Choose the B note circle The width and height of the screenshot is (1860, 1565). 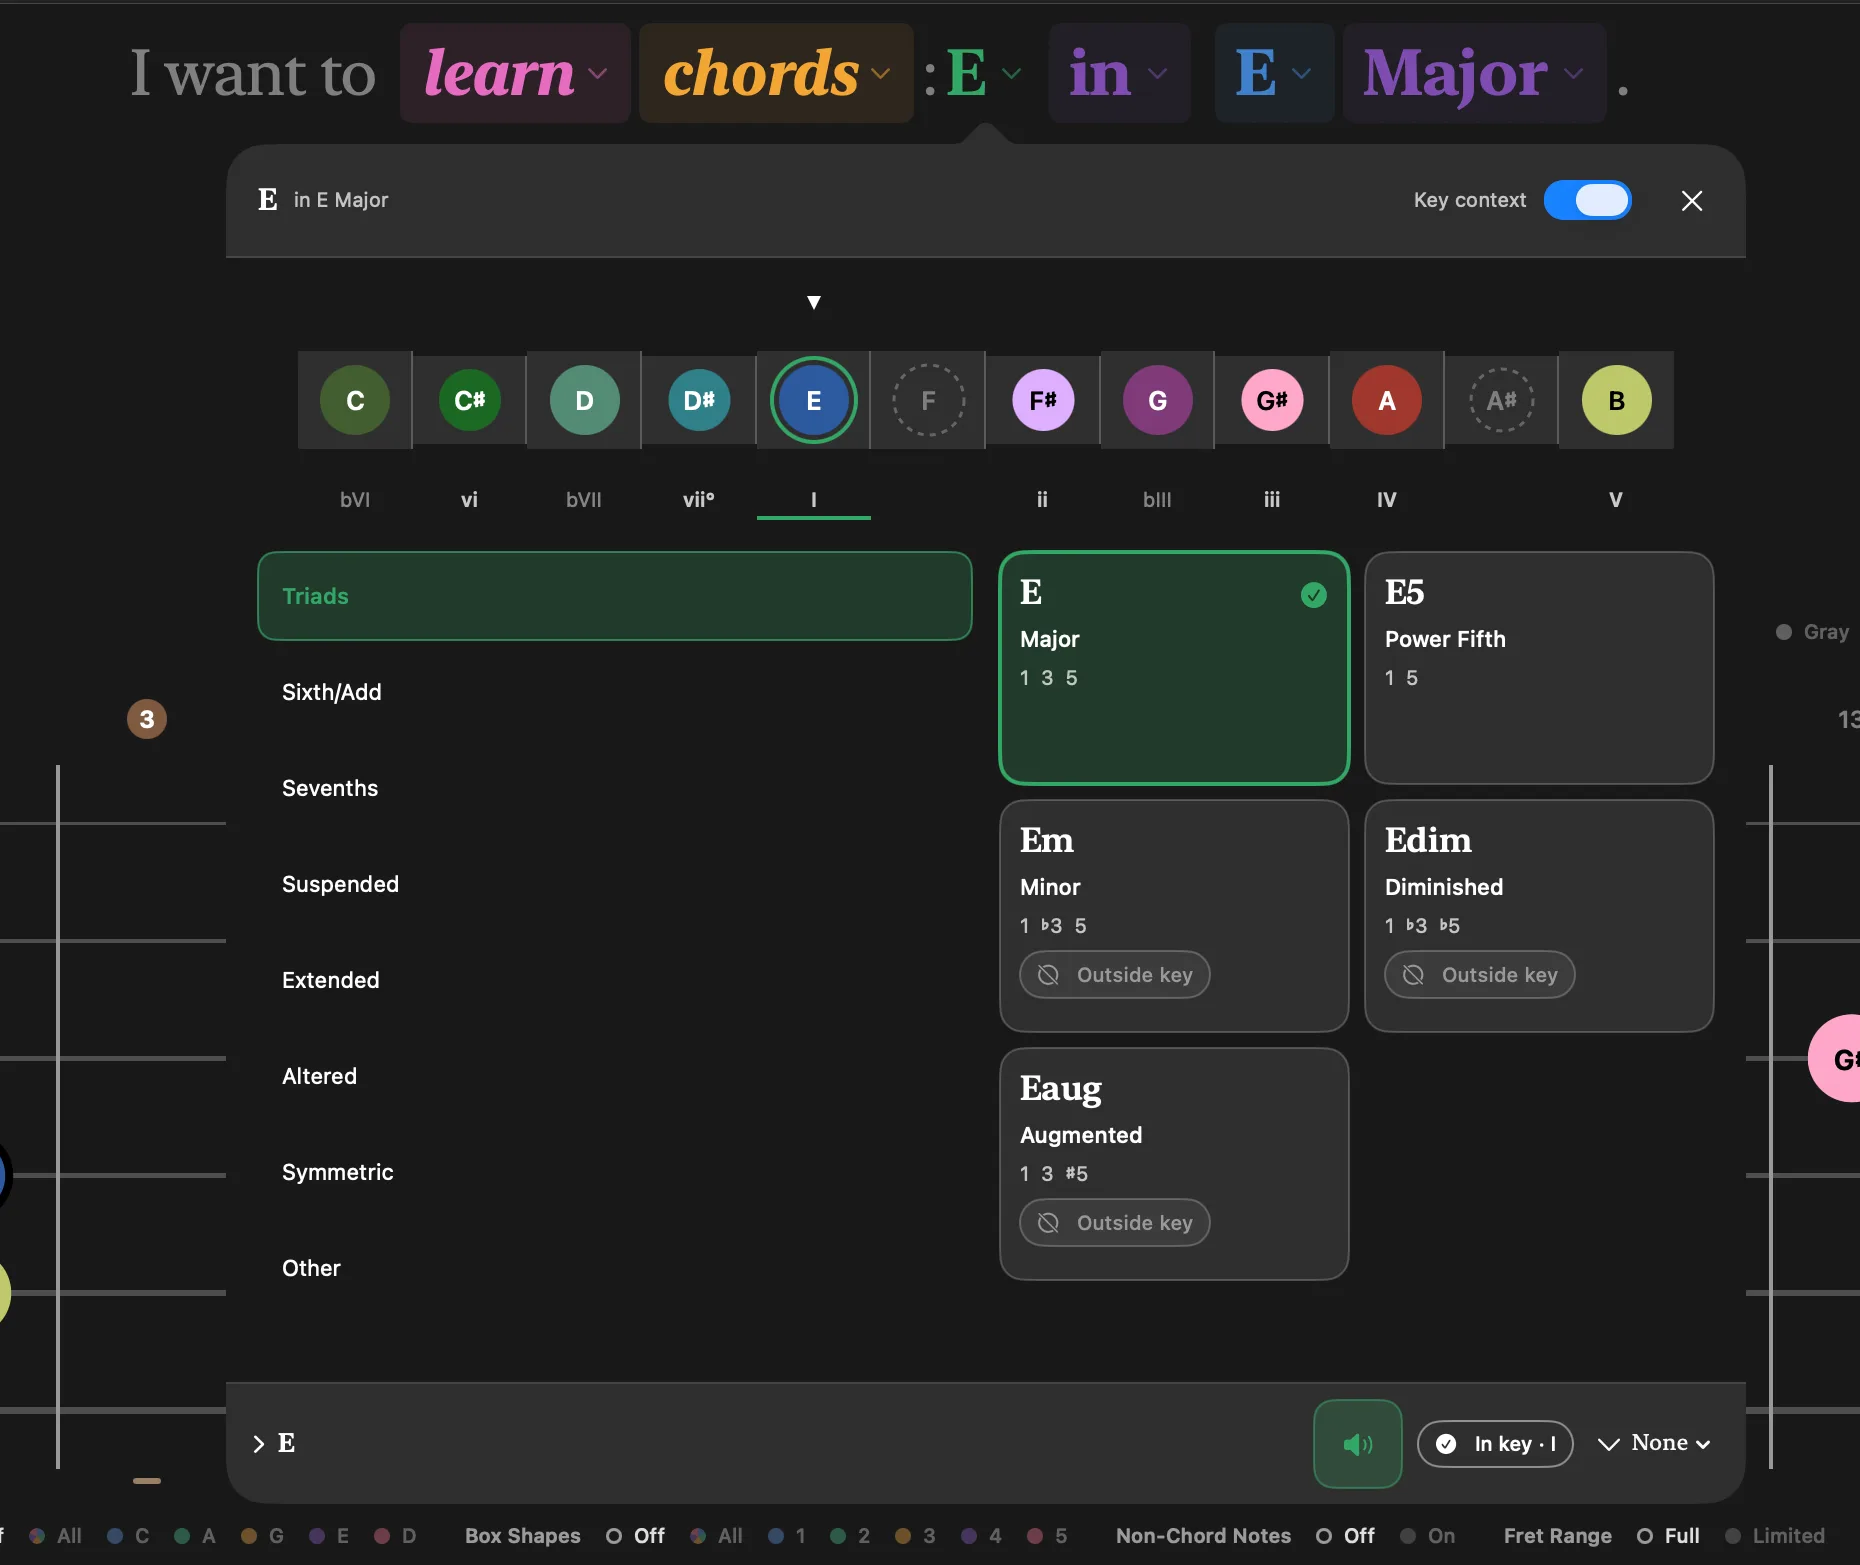click(1616, 400)
